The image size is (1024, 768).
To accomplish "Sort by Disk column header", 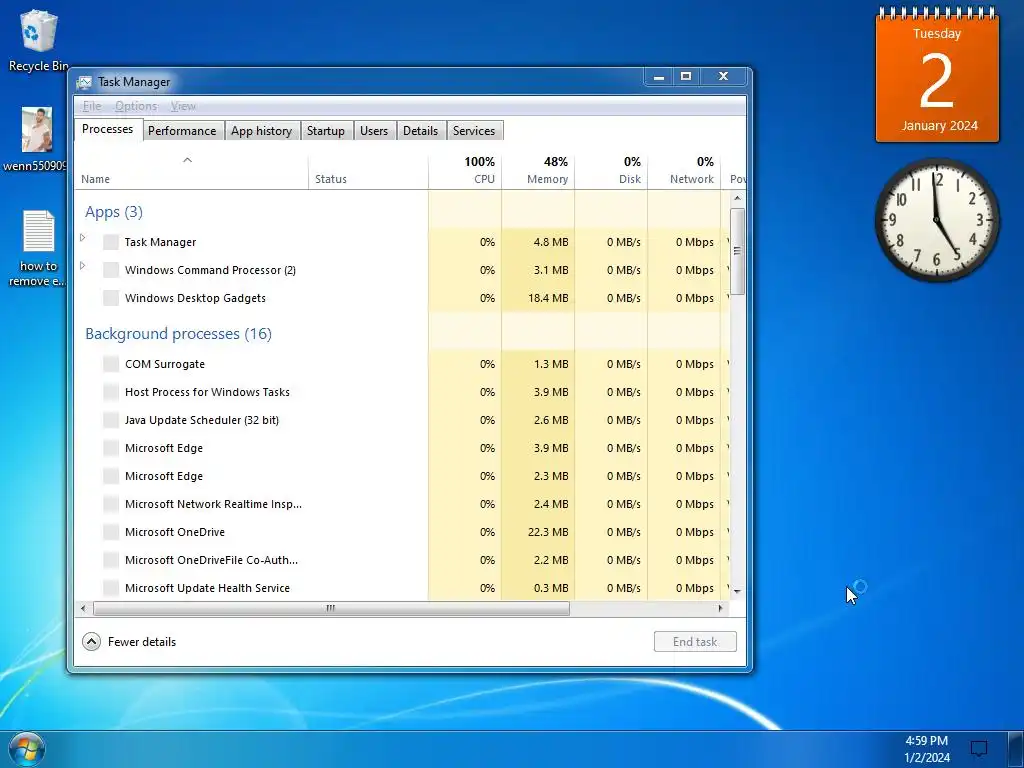I will coord(611,172).
